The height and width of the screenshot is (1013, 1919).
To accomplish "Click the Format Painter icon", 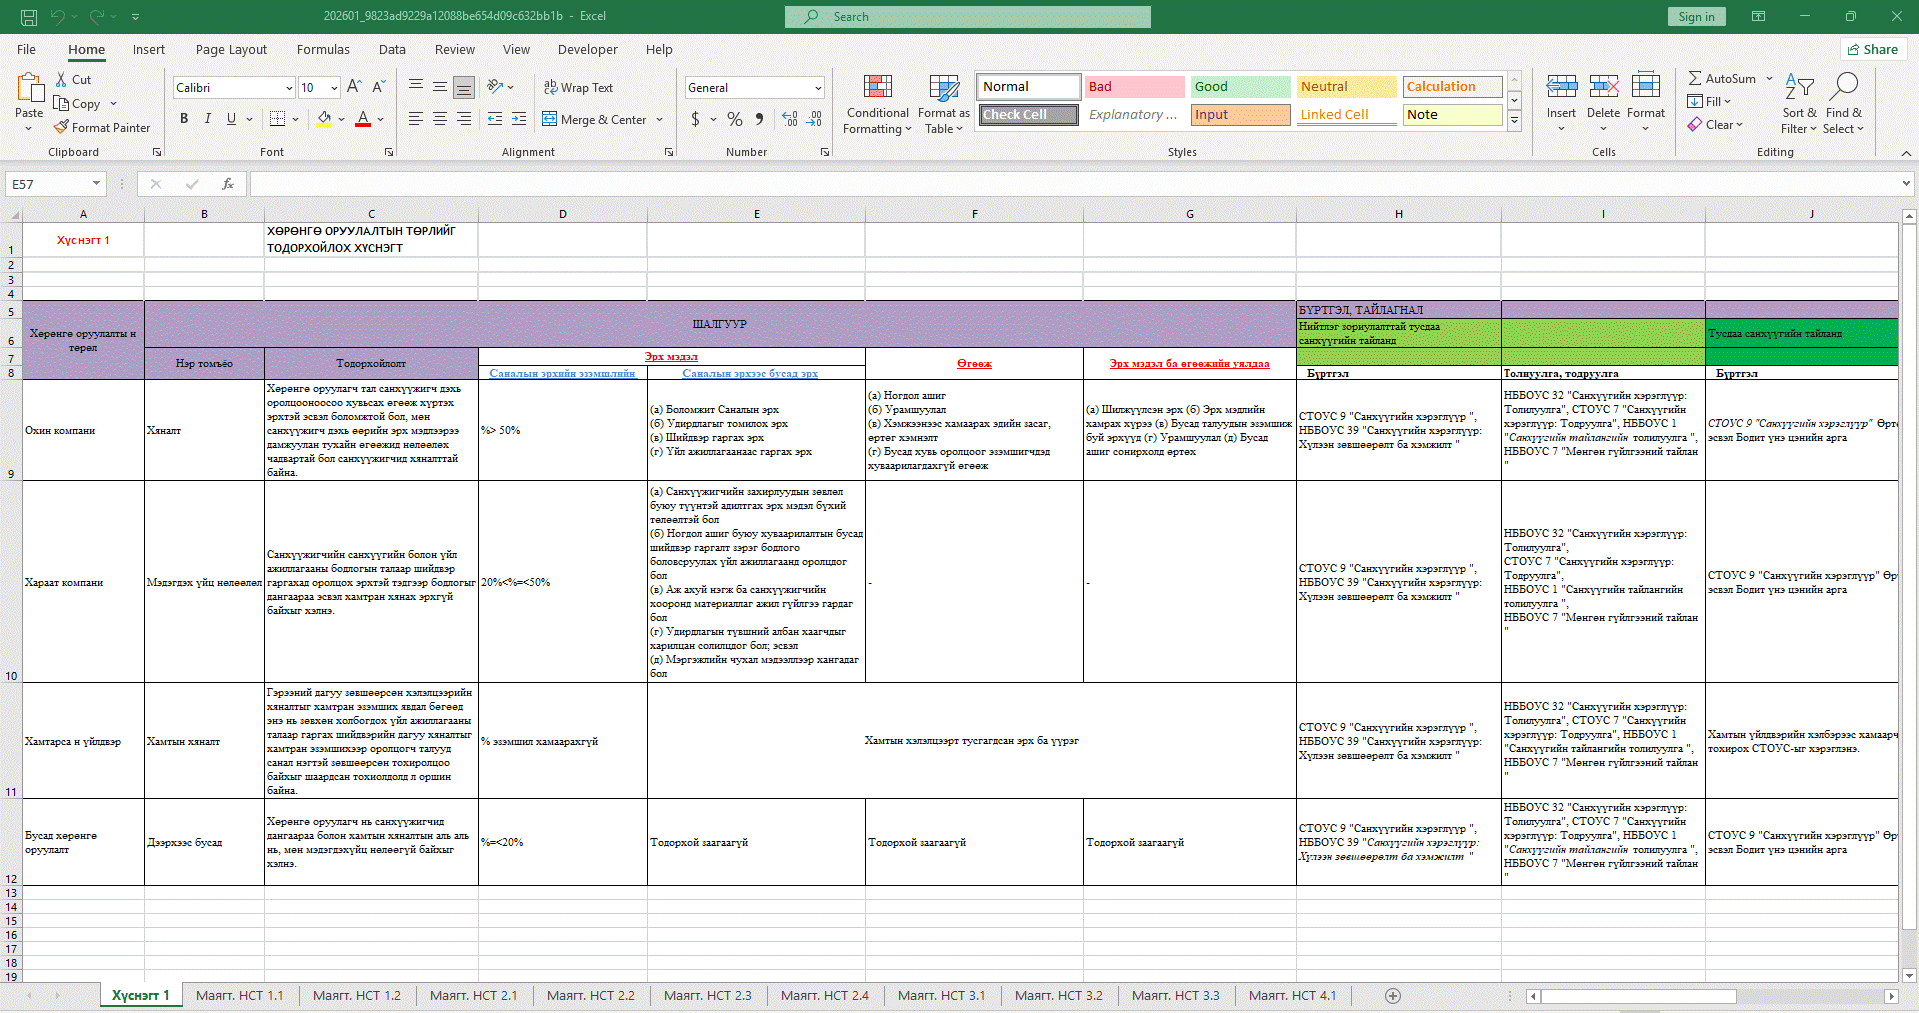I will click(x=62, y=128).
